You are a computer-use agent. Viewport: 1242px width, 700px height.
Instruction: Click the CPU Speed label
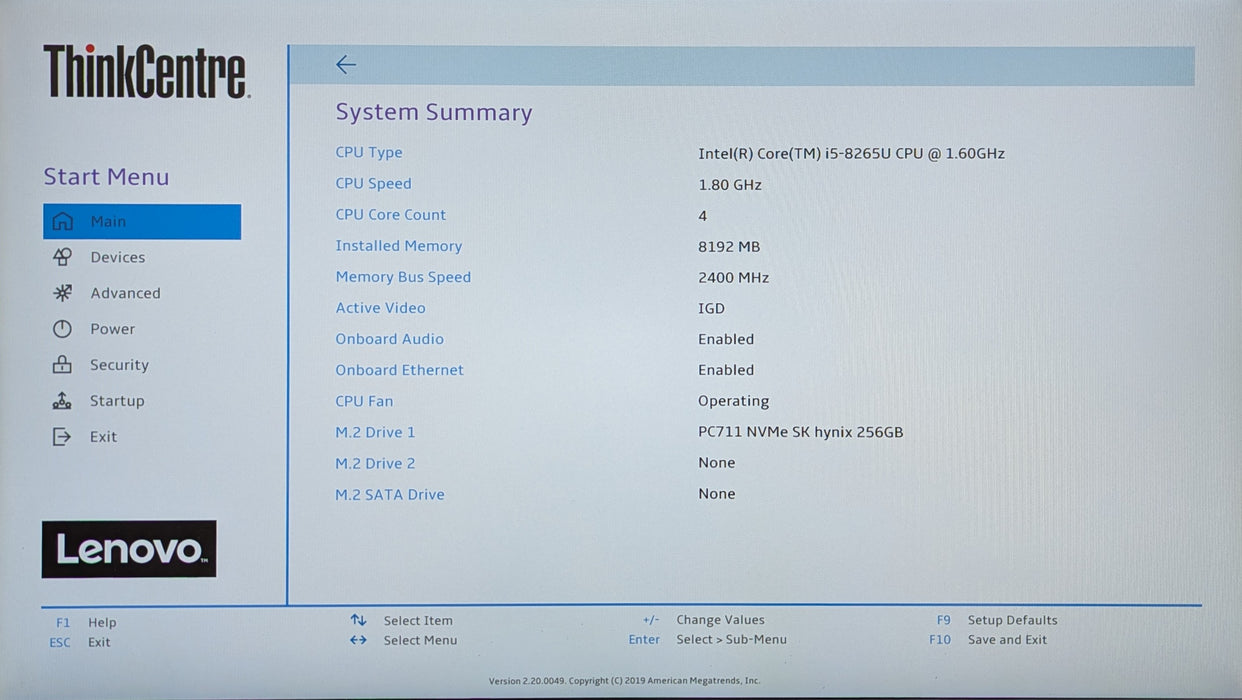(x=373, y=183)
